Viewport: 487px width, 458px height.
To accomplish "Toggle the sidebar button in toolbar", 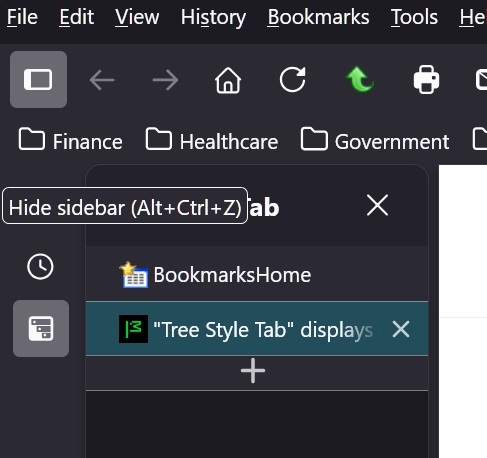I will click(38, 79).
